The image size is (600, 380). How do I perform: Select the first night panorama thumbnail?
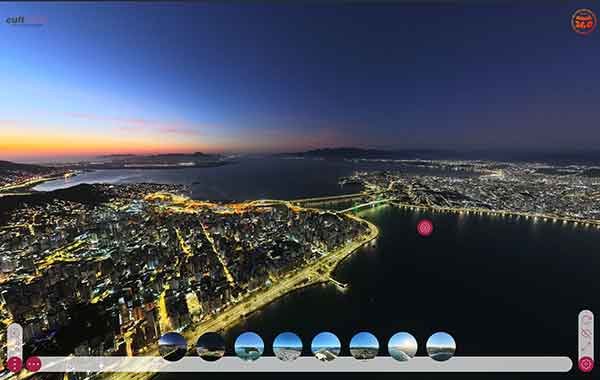[173, 347]
